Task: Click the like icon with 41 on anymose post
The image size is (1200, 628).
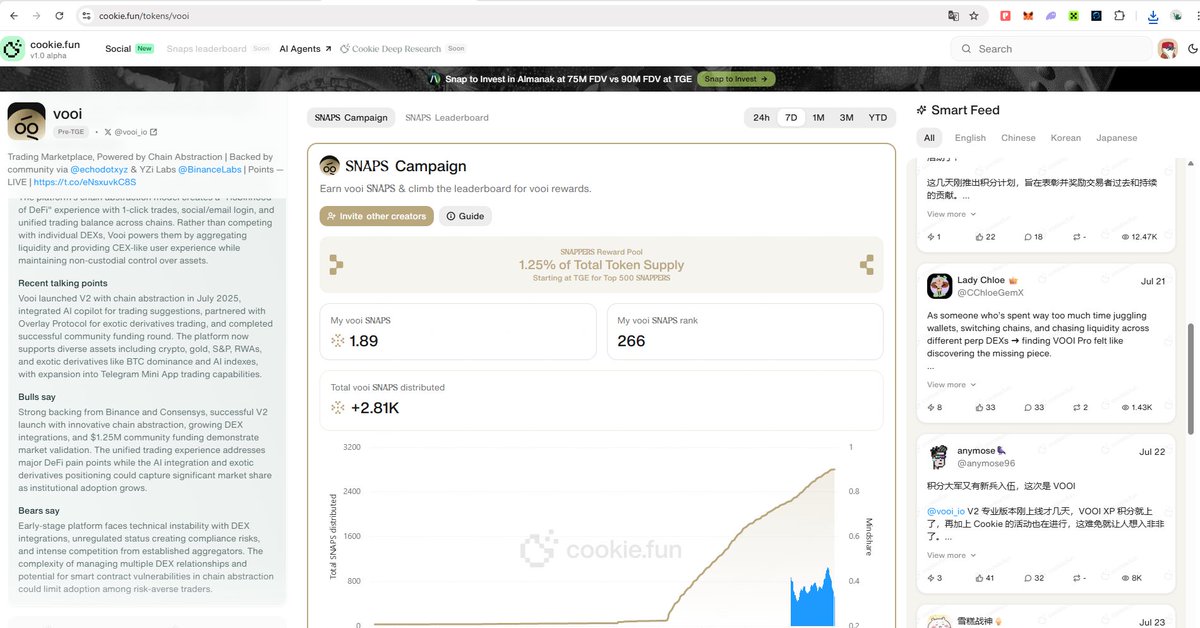Action: pos(980,578)
